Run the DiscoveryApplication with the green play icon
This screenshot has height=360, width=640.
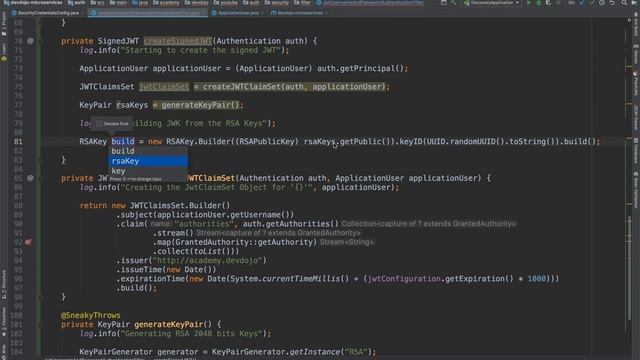coord(529,3)
